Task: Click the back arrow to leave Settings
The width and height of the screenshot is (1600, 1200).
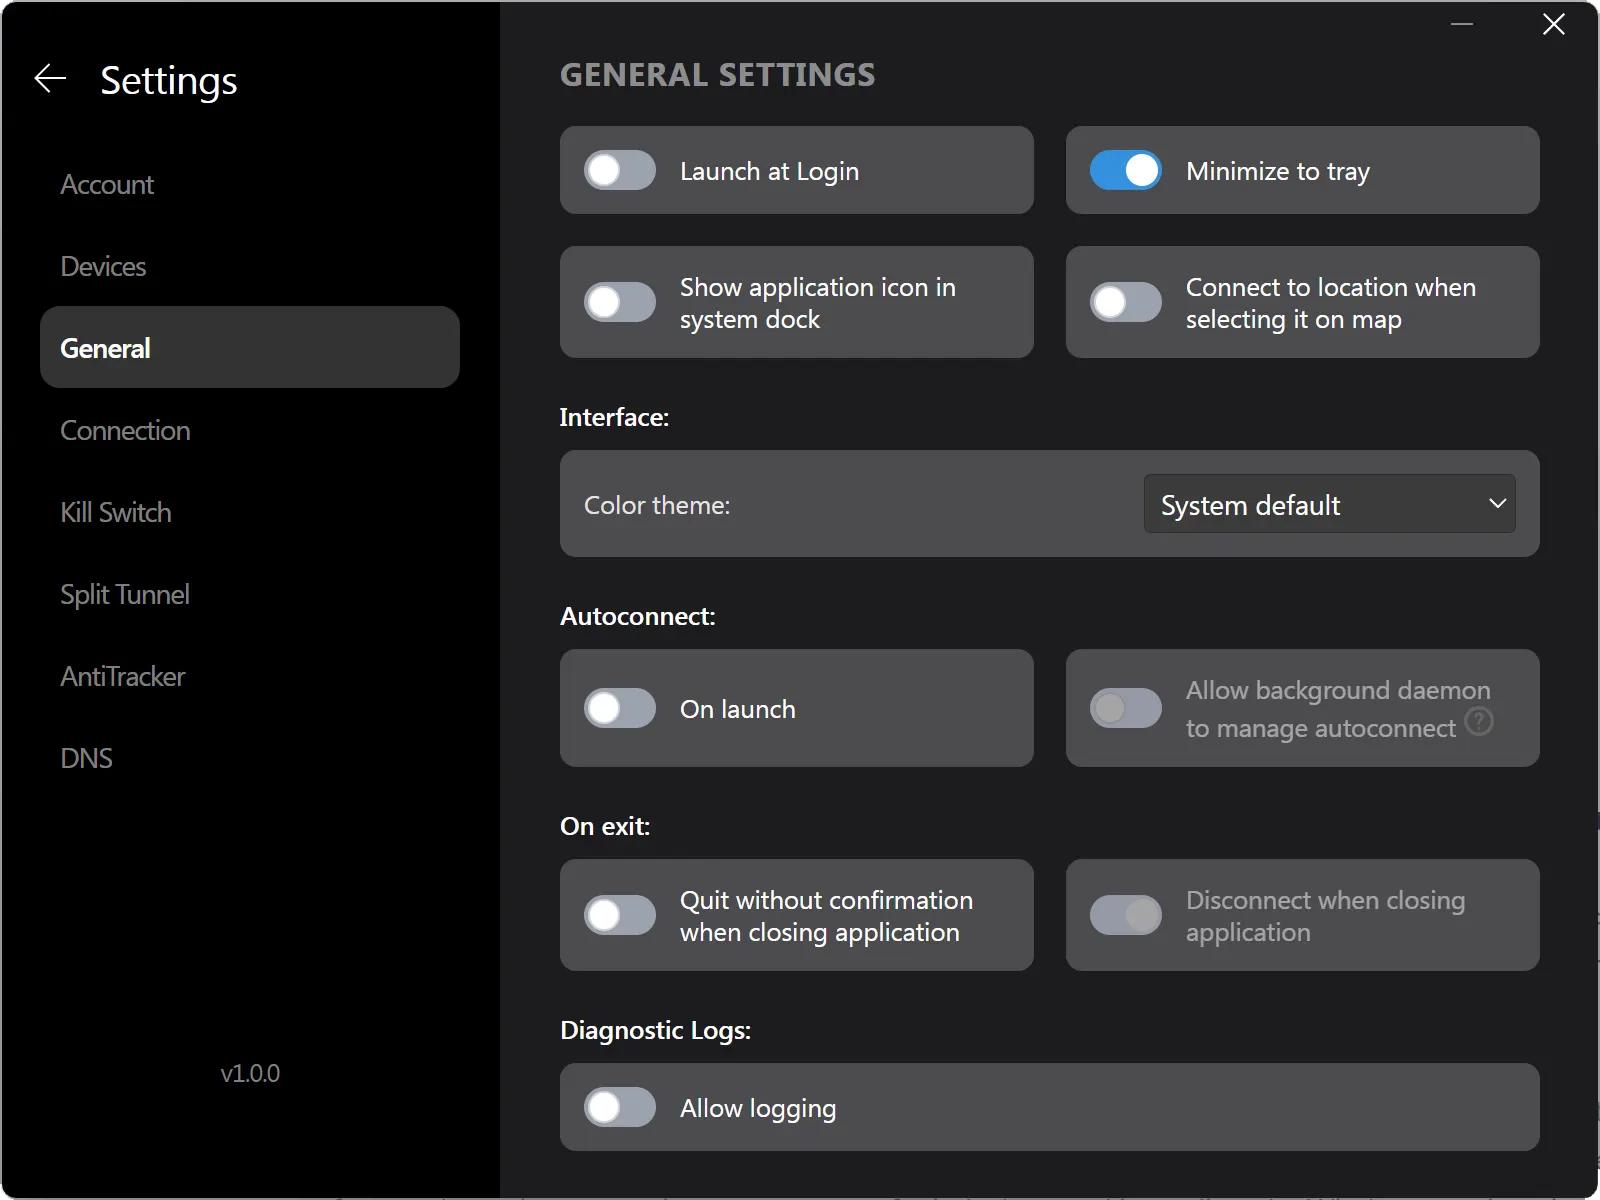Action: click(x=49, y=79)
